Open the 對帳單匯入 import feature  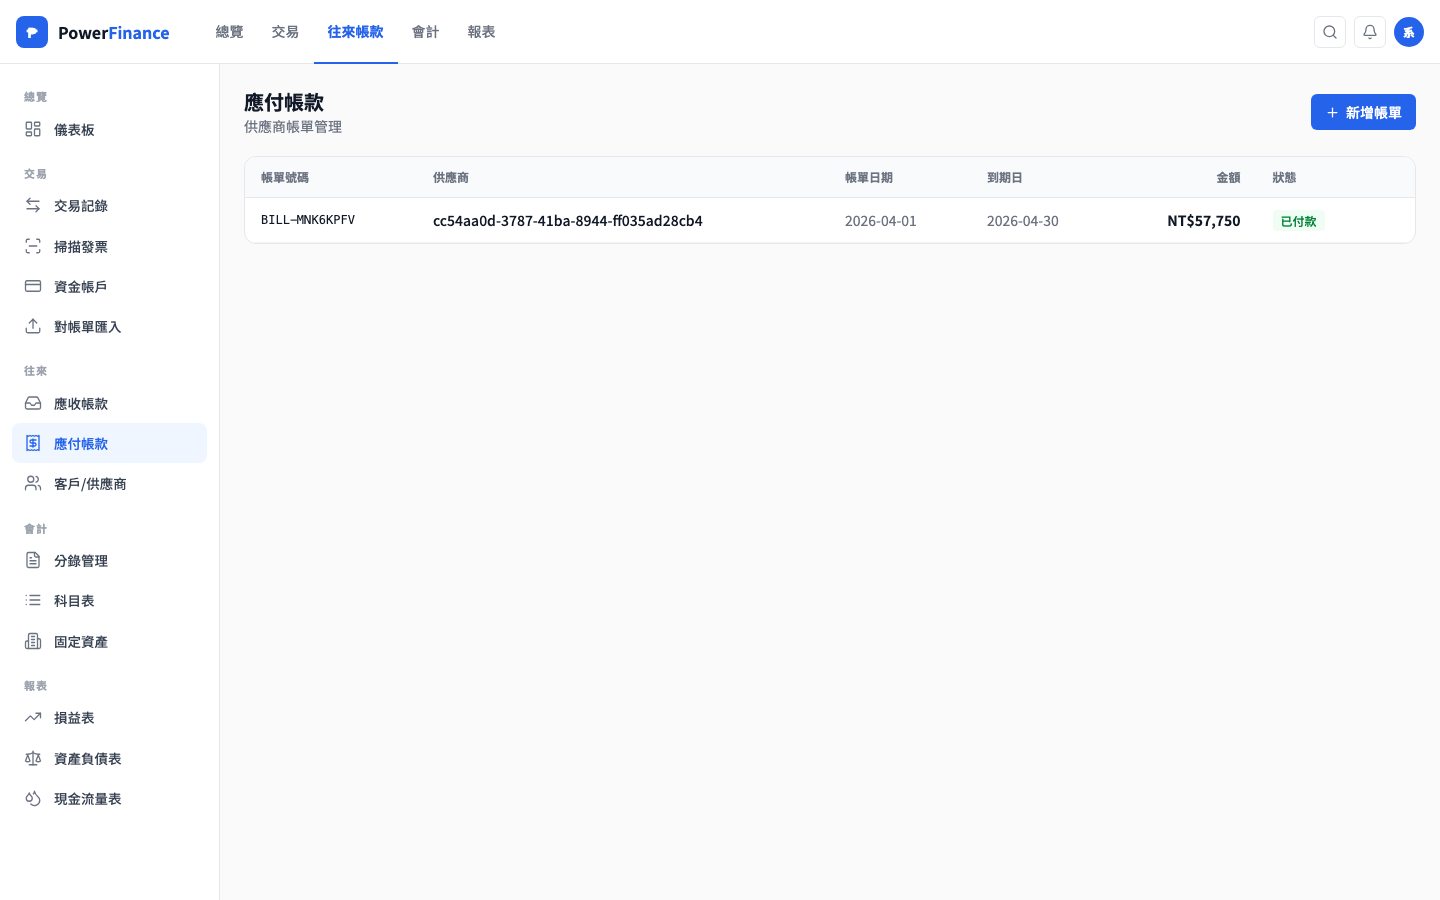(x=85, y=326)
